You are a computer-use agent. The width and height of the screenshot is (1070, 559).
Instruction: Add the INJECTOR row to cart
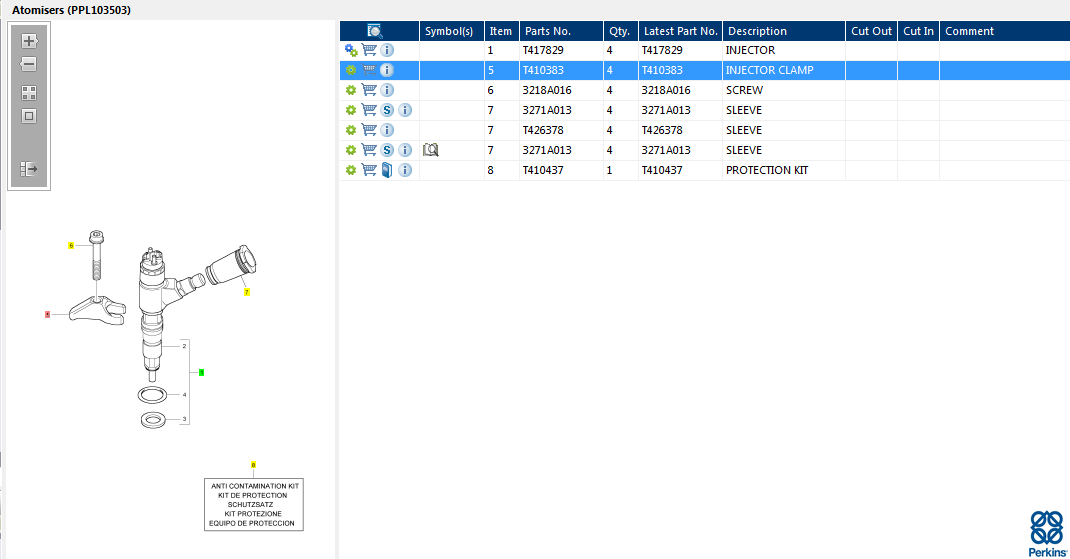click(x=369, y=50)
